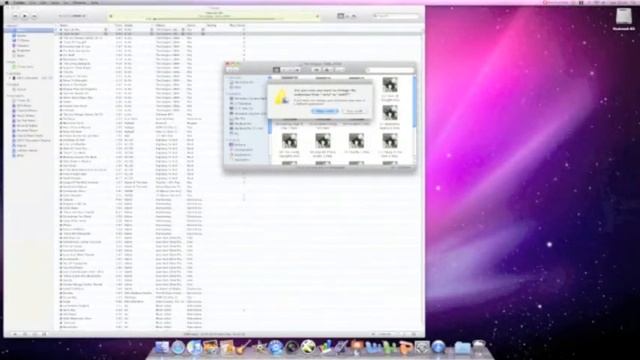Switch iTunes to list view
The height and width of the screenshot is (360, 640).
(x=340, y=16)
